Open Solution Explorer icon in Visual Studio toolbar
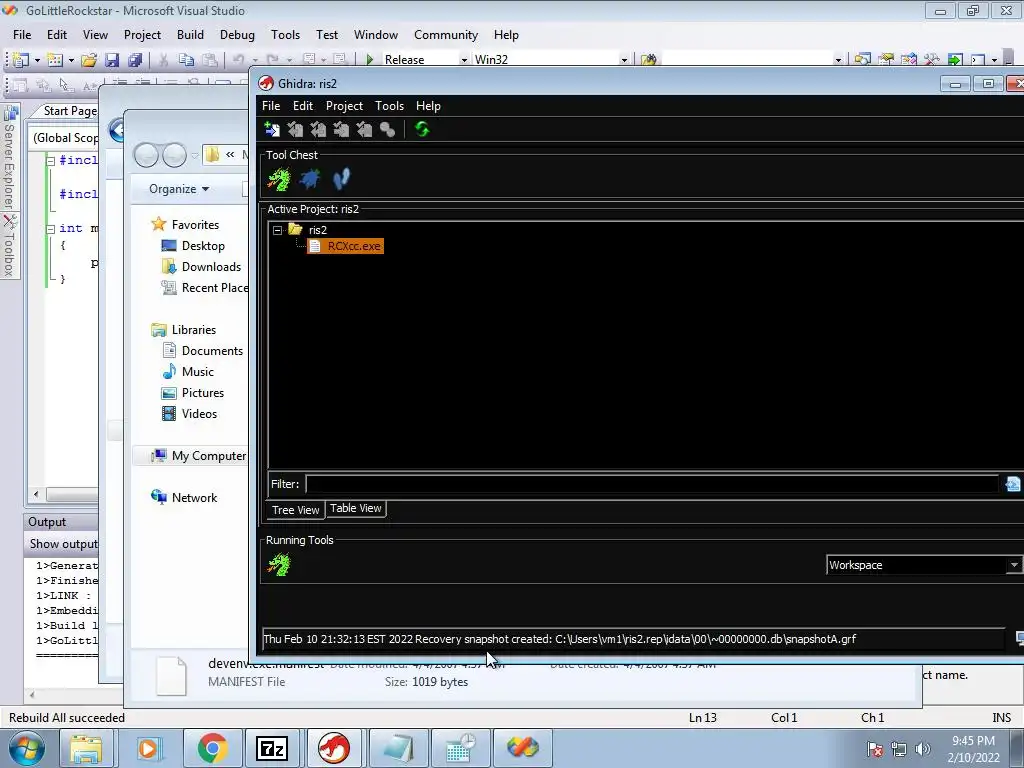 click(x=862, y=59)
